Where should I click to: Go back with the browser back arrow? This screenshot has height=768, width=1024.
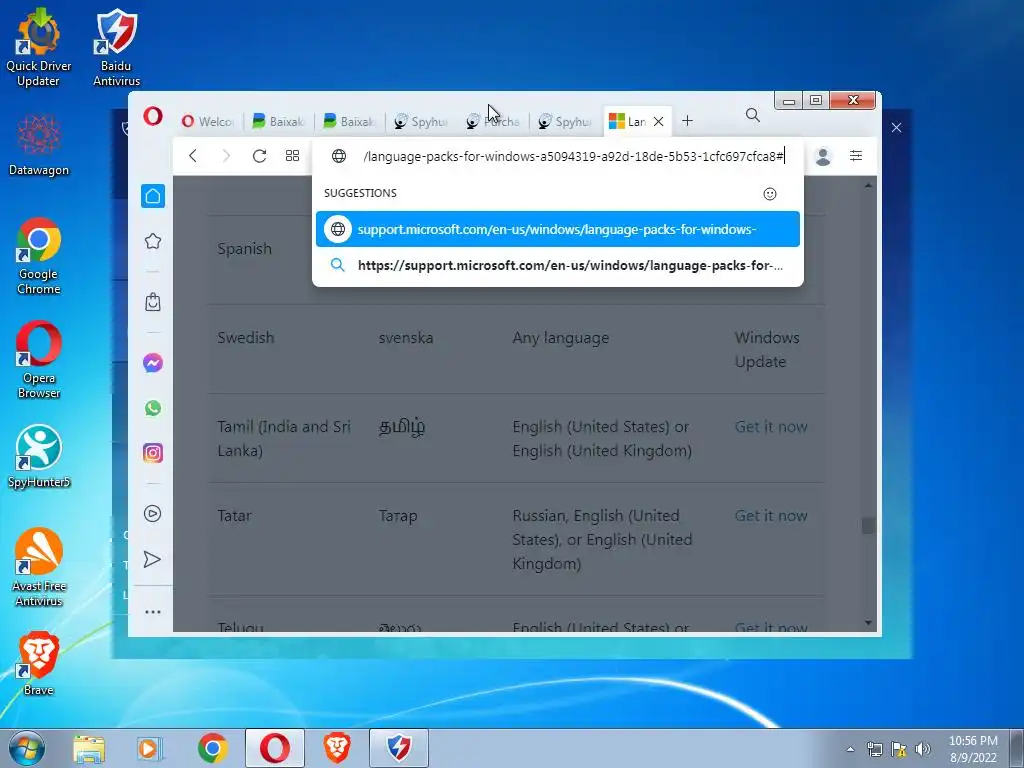[x=193, y=156]
